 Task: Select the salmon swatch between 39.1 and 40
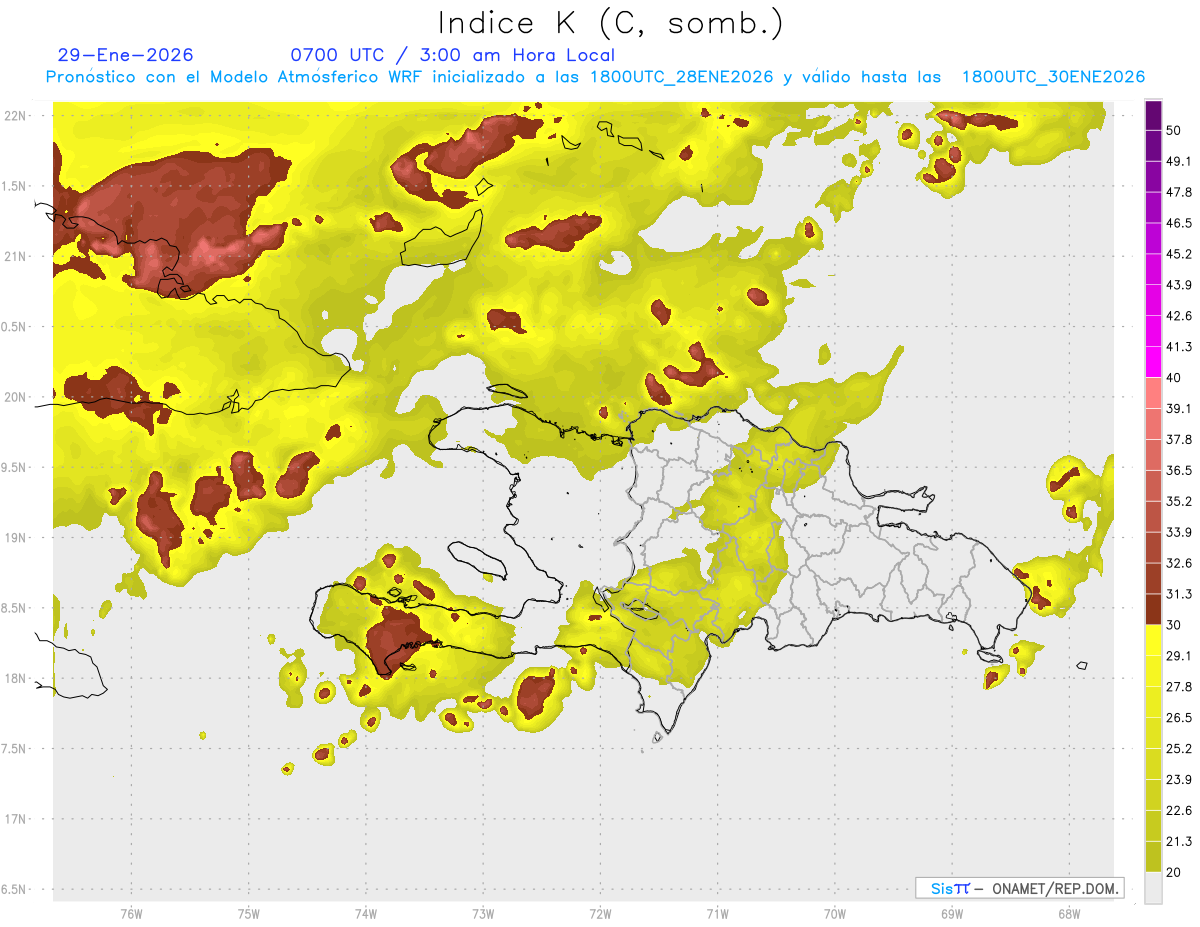[1153, 393]
